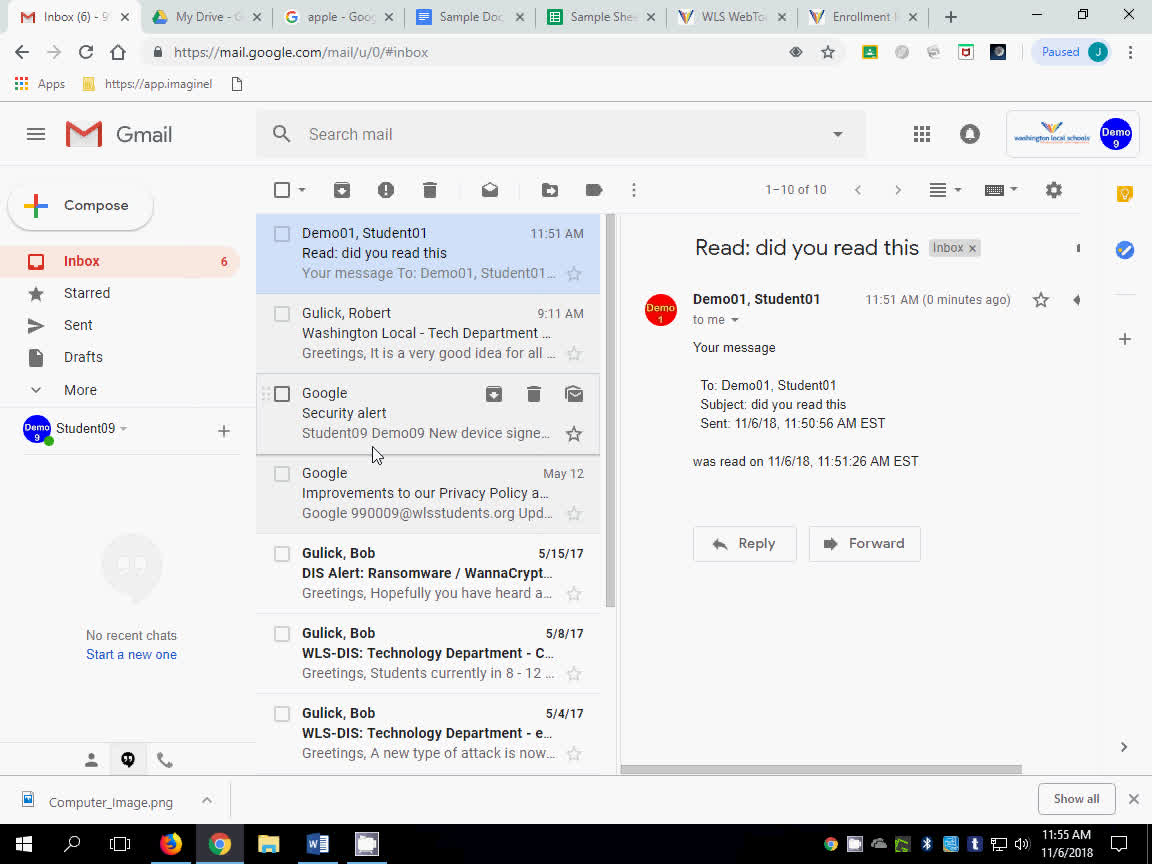The height and width of the screenshot is (864, 1152).
Task: Click the Google apps grid icon
Action: 922,133
